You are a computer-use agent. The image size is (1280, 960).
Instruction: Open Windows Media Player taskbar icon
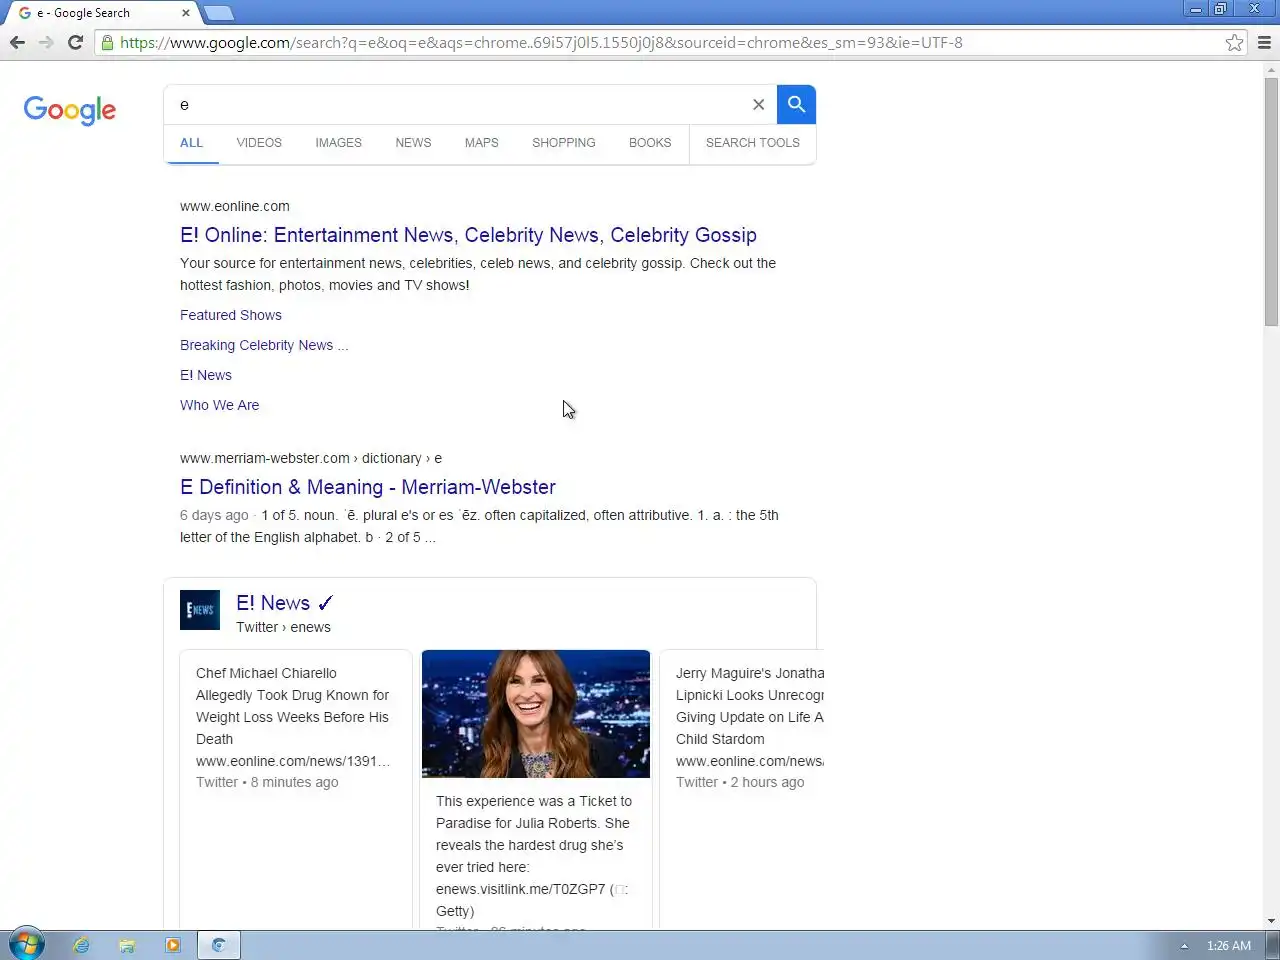tap(173, 945)
